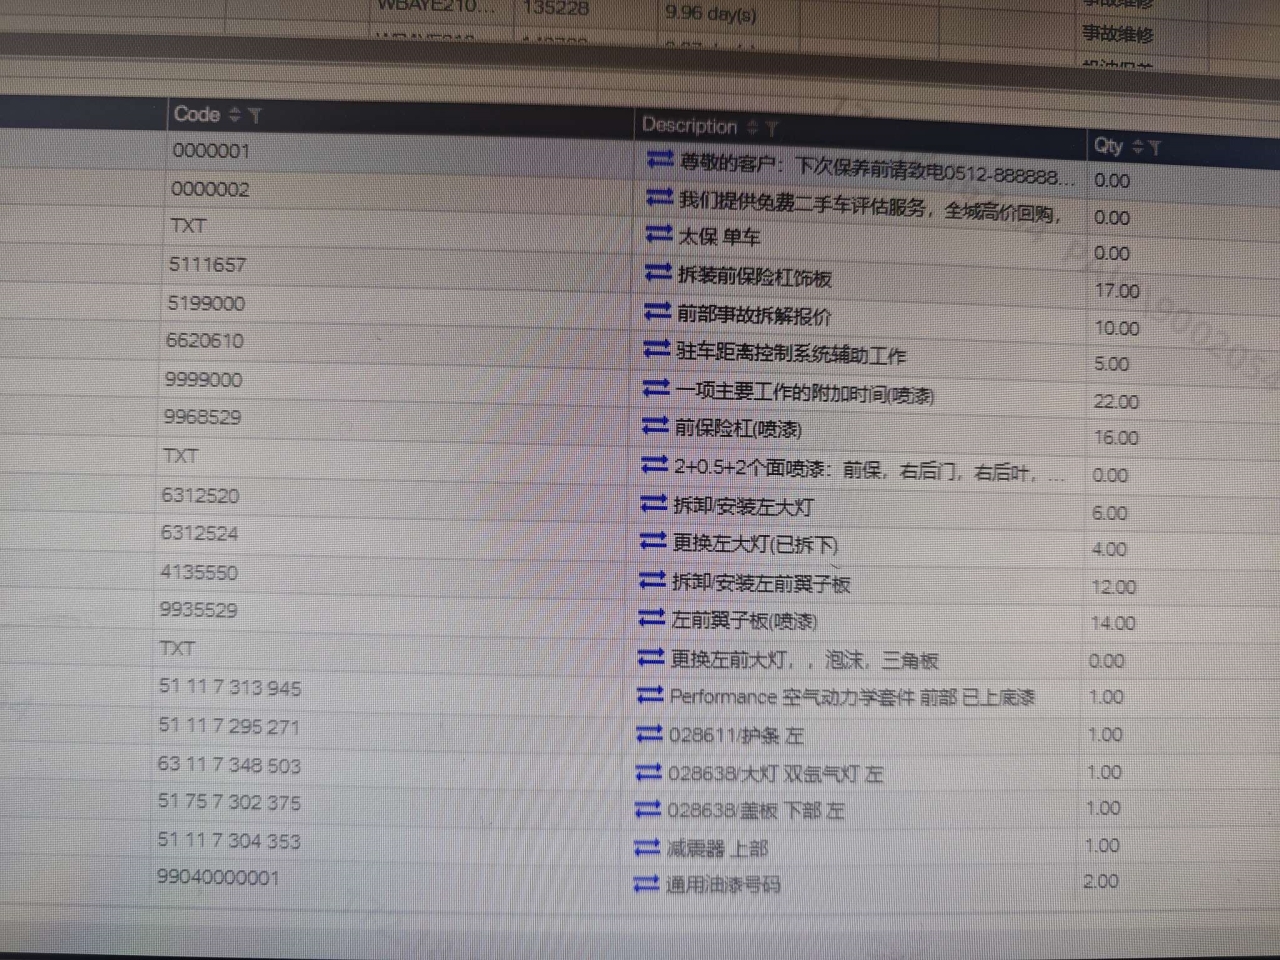Screen dimensions: 1280x960
Task: Click the swap icon beside 前保险杠(喷漆)
Action: (655, 426)
